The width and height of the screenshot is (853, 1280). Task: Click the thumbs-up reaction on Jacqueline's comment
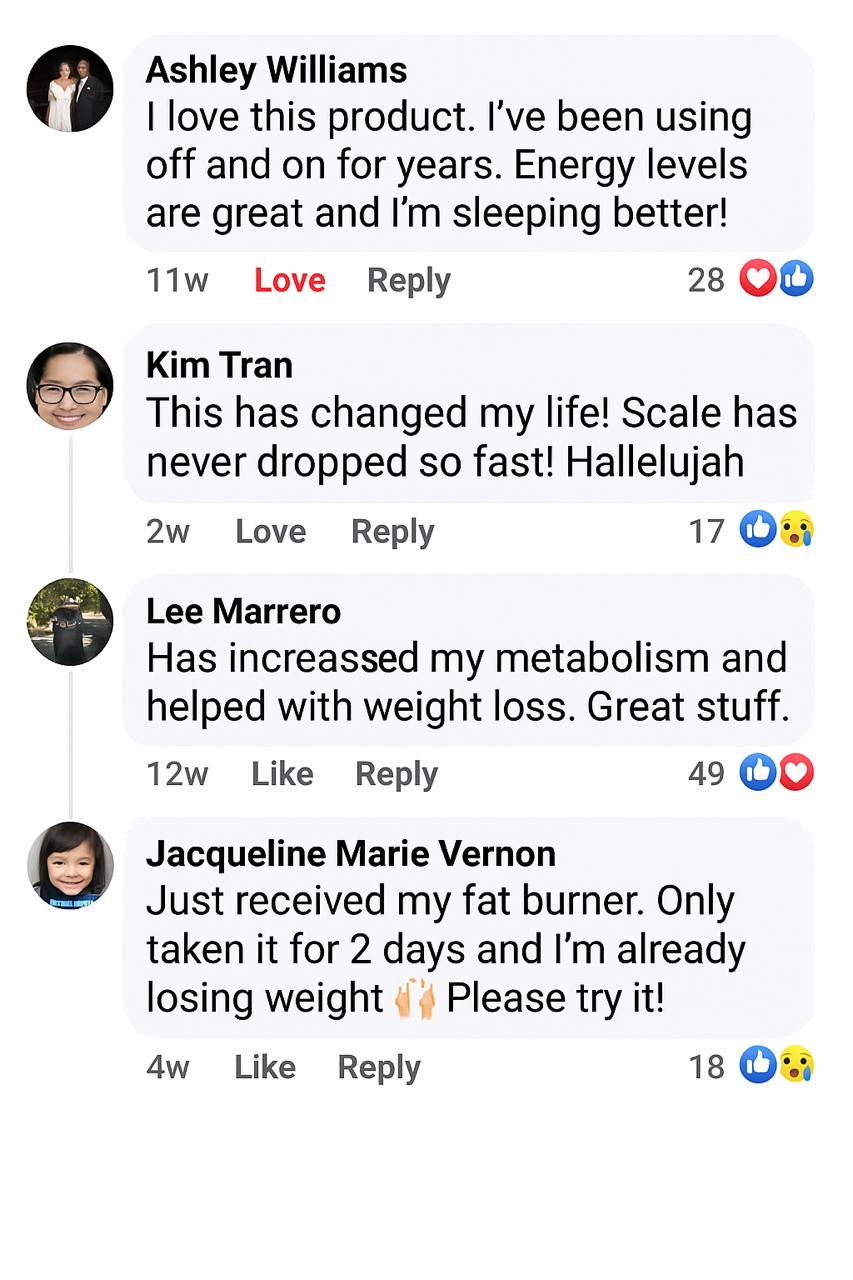758,1066
